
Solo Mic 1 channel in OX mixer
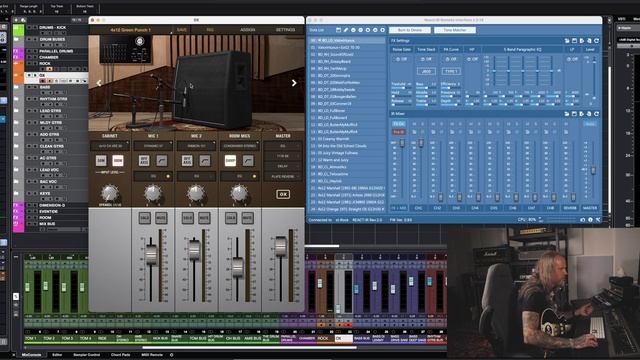(144, 218)
